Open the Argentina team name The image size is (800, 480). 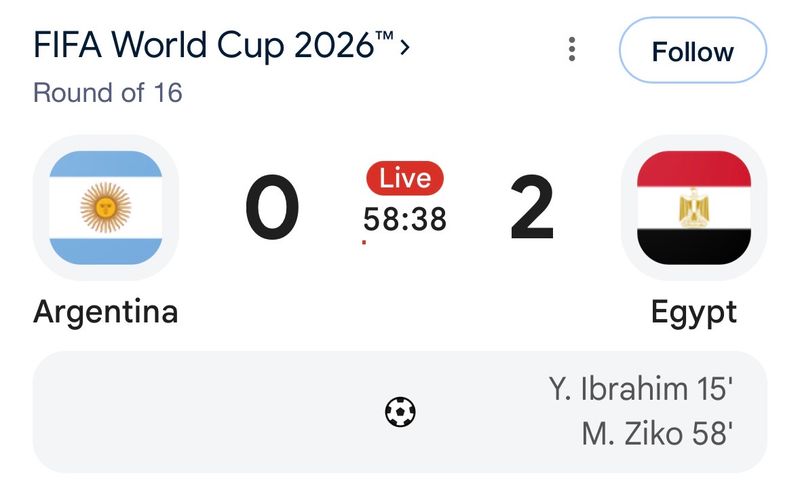pyautogui.click(x=106, y=312)
